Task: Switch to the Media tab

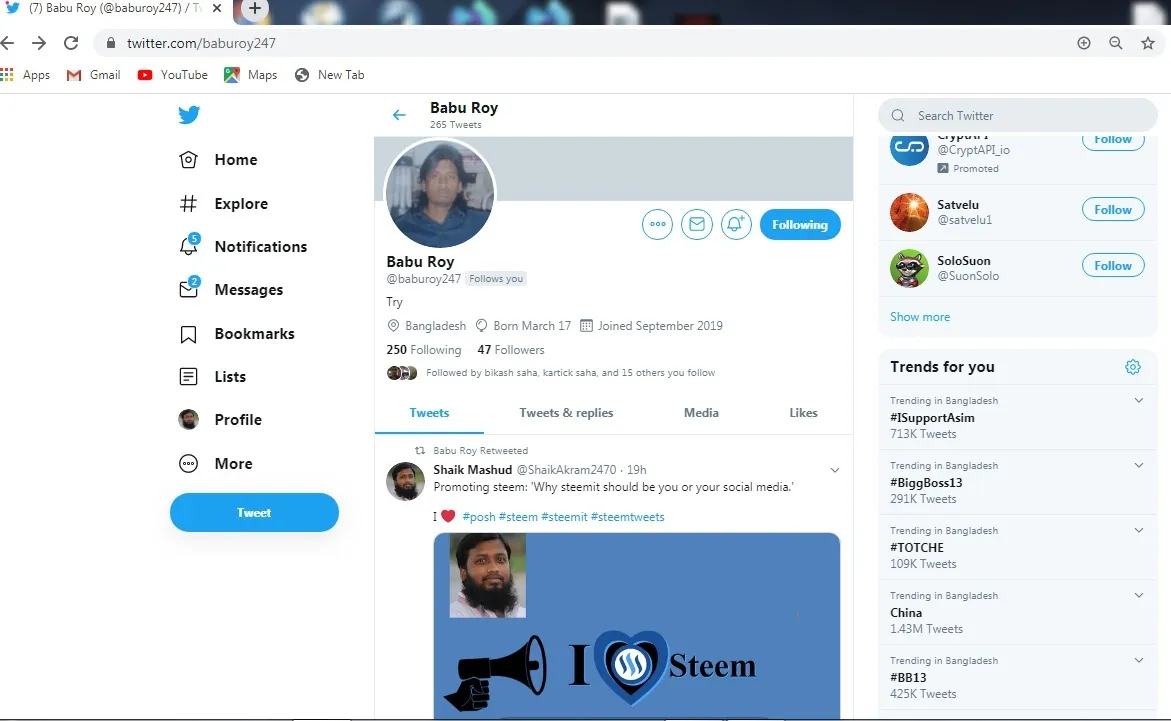Action: [x=701, y=413]
